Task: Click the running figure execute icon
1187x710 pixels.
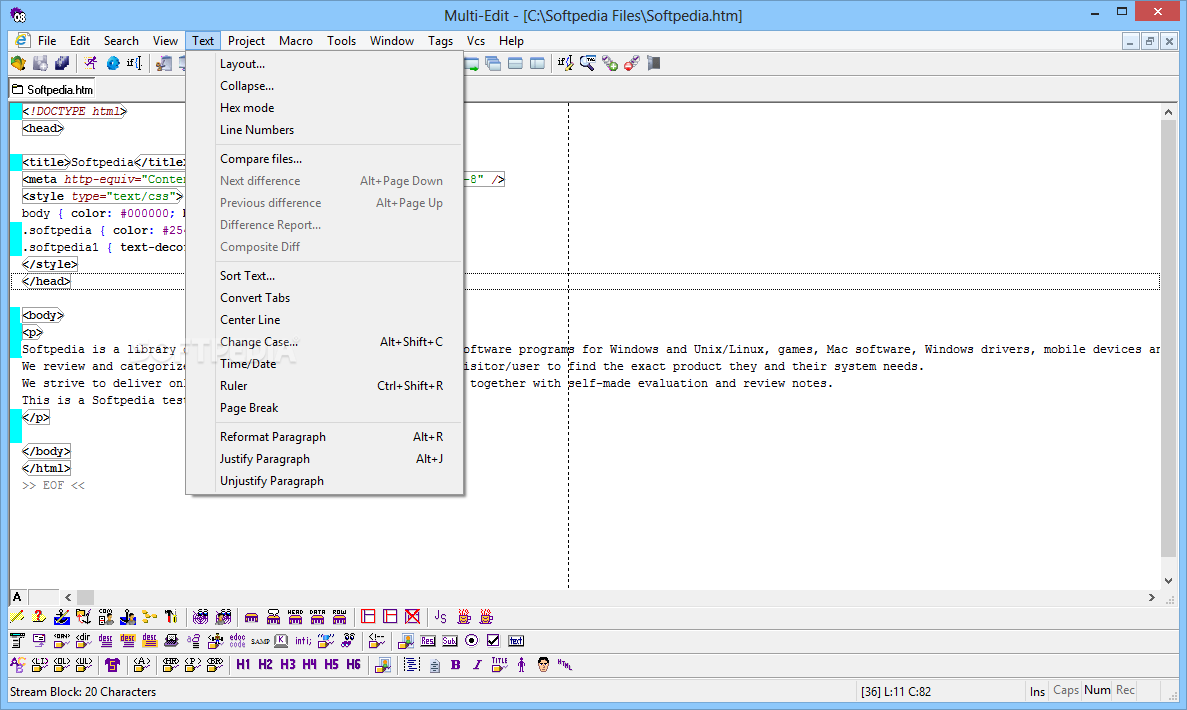Action: click(x=91, y=64)
